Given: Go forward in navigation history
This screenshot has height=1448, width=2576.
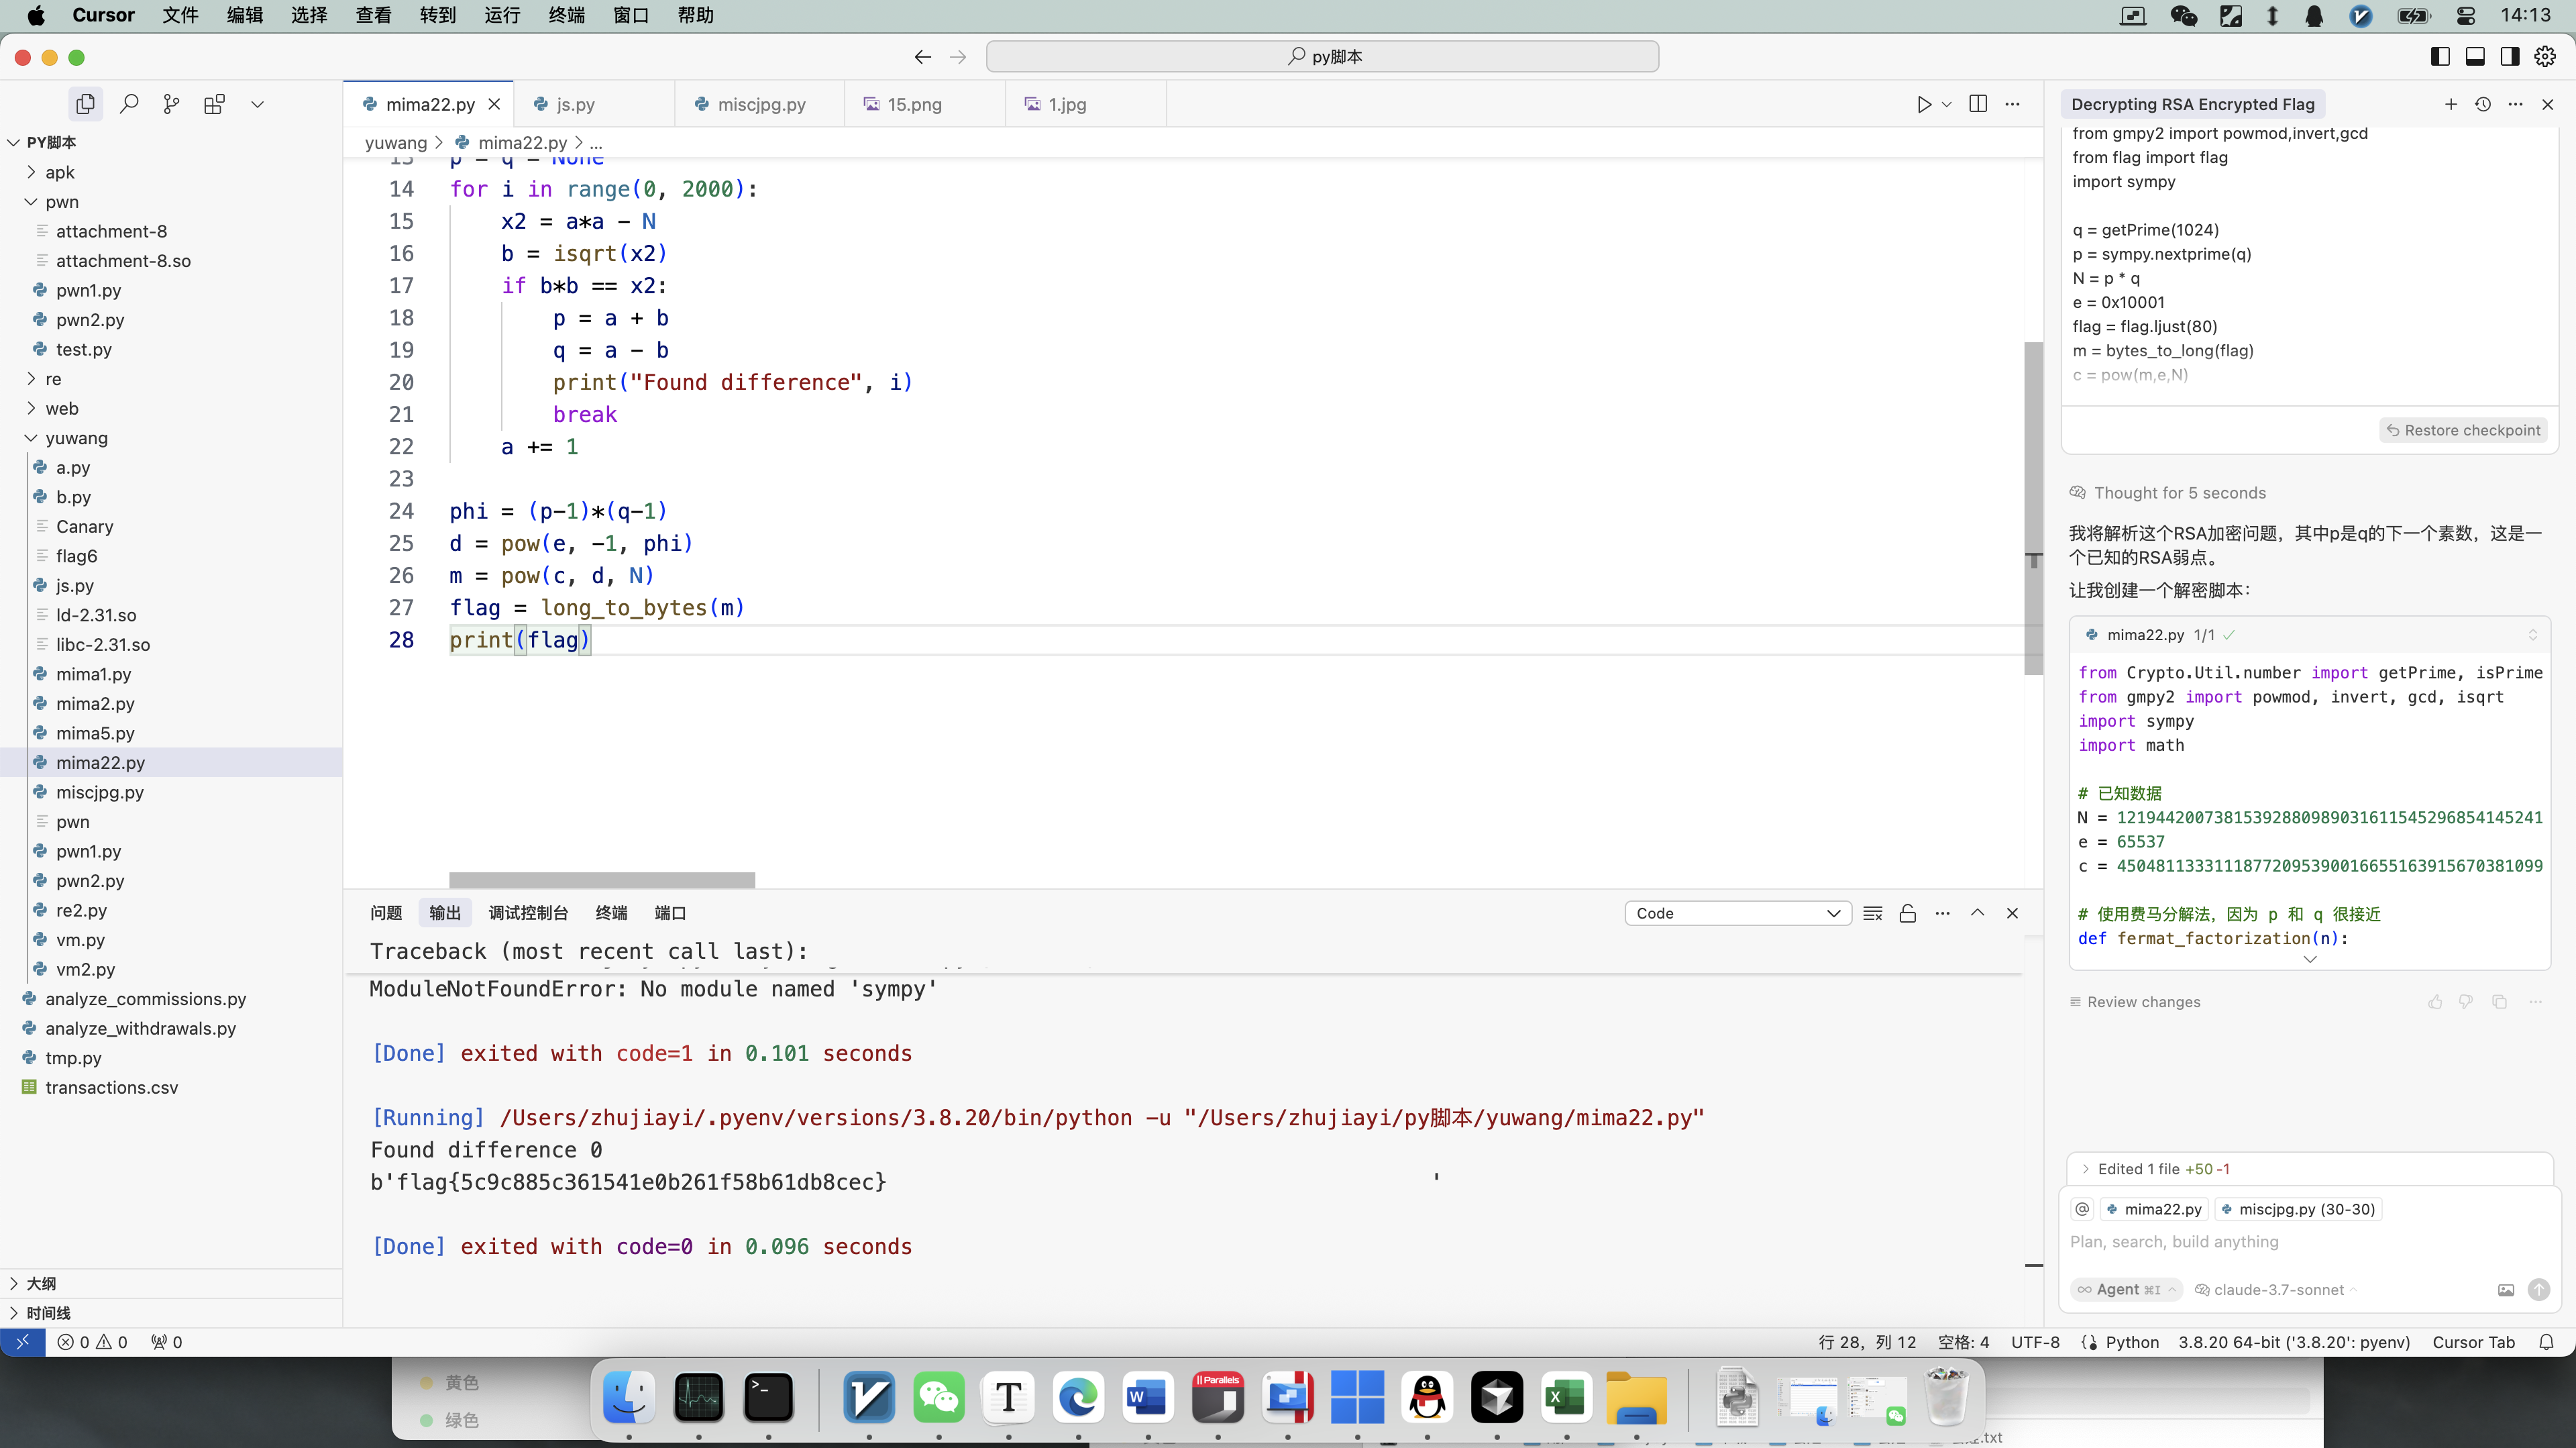Looking at the screenshot, I should pyautogui.click(x=958, y=57).
